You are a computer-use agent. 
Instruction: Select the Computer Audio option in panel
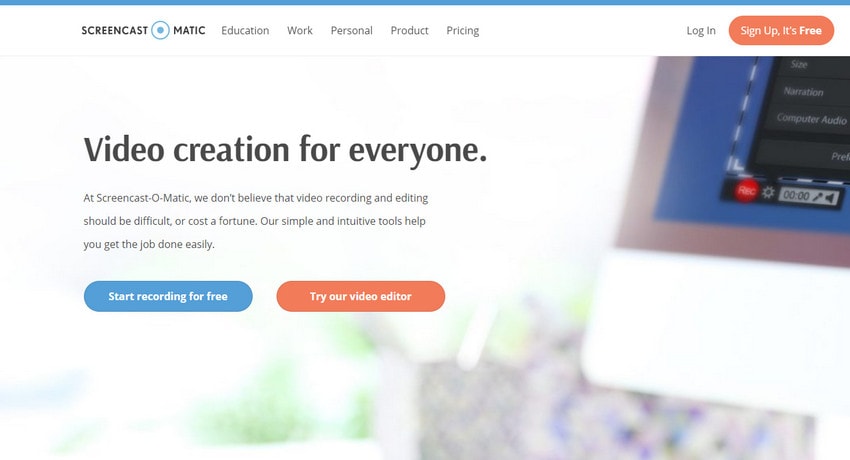point(811,119)
